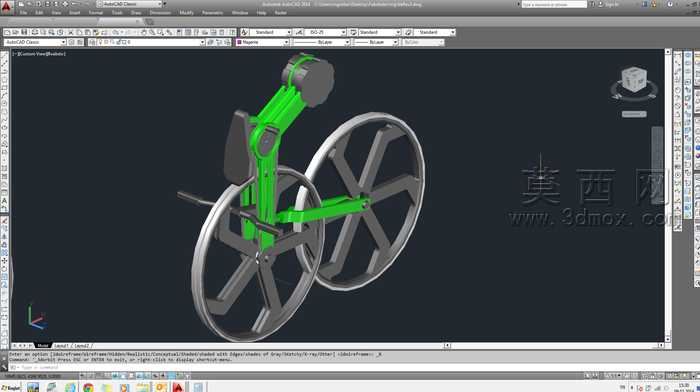Image resolution: width=700 pixels, height=392 pixels.
Task: Select the Match Properties brush icon
Action: pyautogui.click(x=96, y=32)
